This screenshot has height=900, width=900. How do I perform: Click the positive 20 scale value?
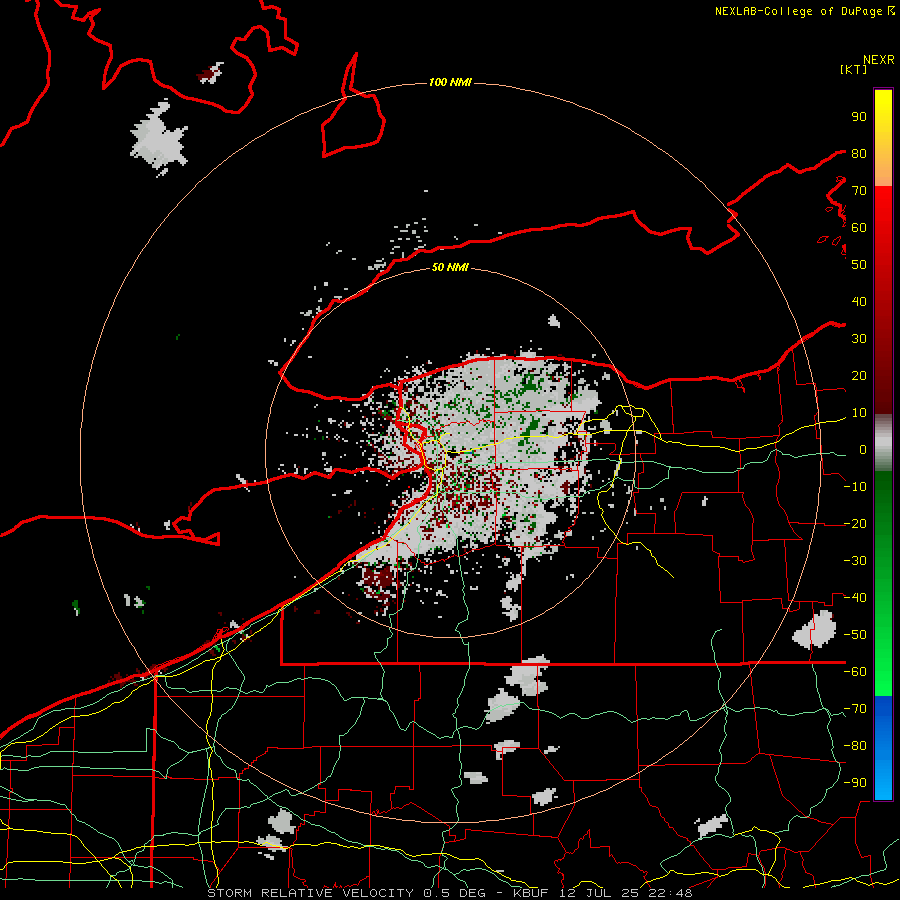859,376
